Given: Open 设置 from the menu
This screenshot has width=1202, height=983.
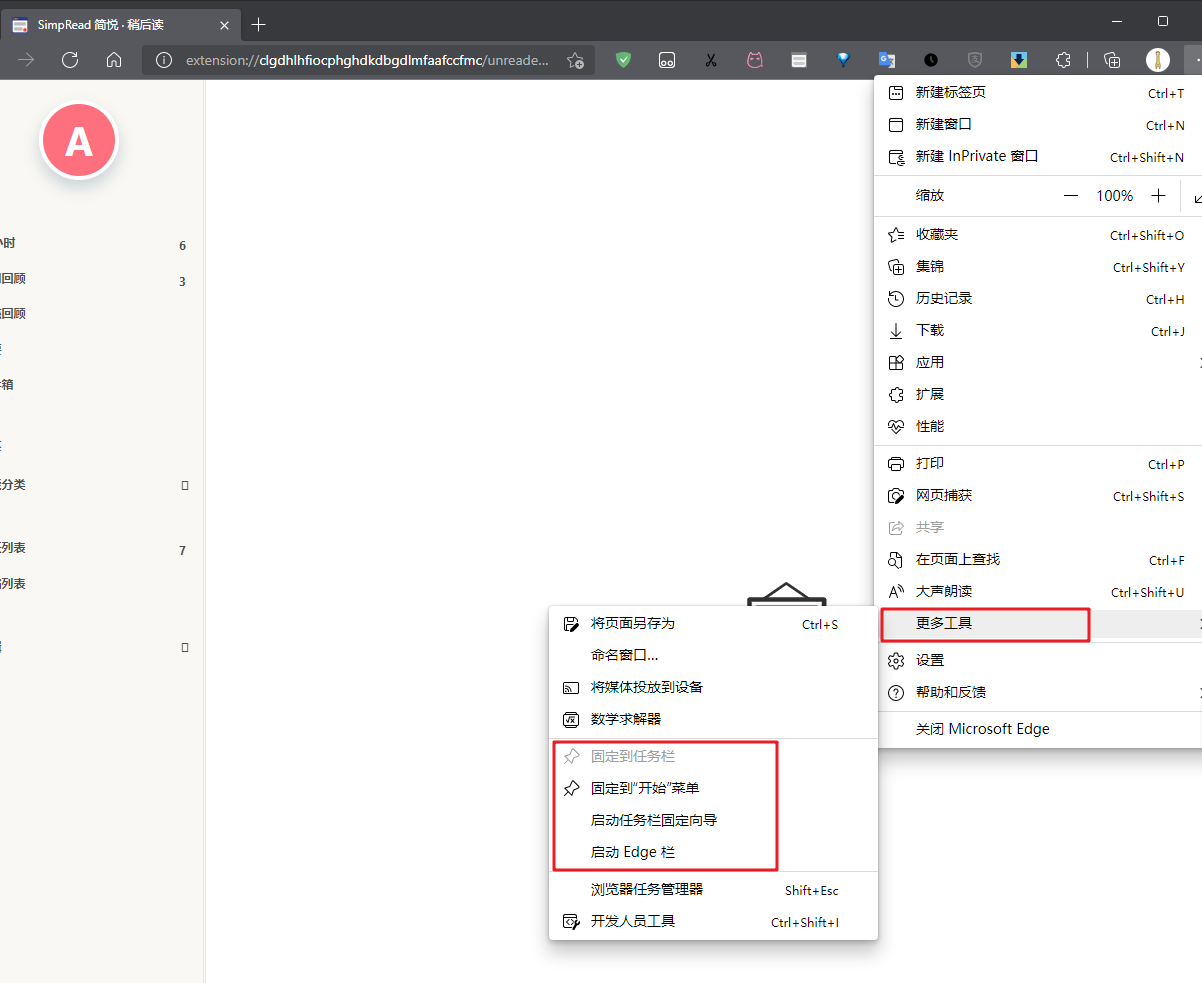Looking at the screenshot, I should tap(1038, 661).
